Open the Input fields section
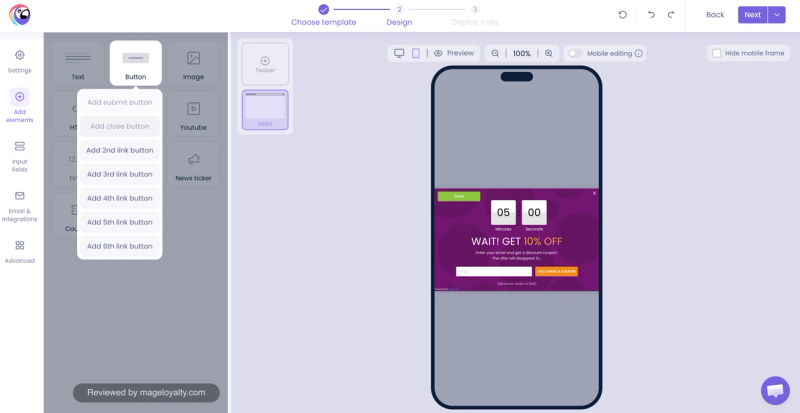Image resolution: width=800 pixels, height=413 pixels. click(19, 157)
